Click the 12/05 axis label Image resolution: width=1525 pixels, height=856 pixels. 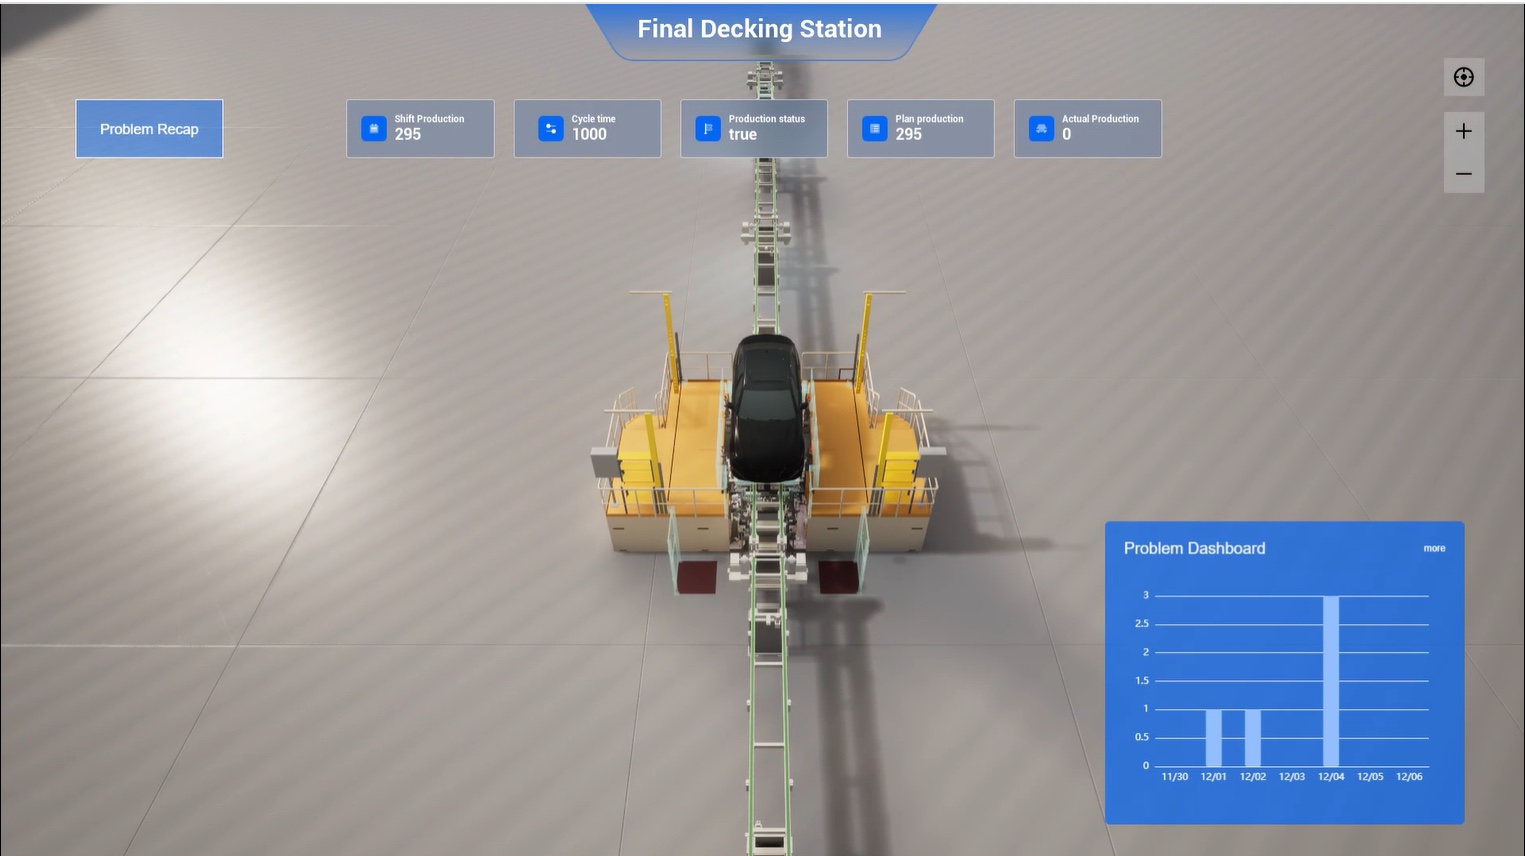point(1370,777)
